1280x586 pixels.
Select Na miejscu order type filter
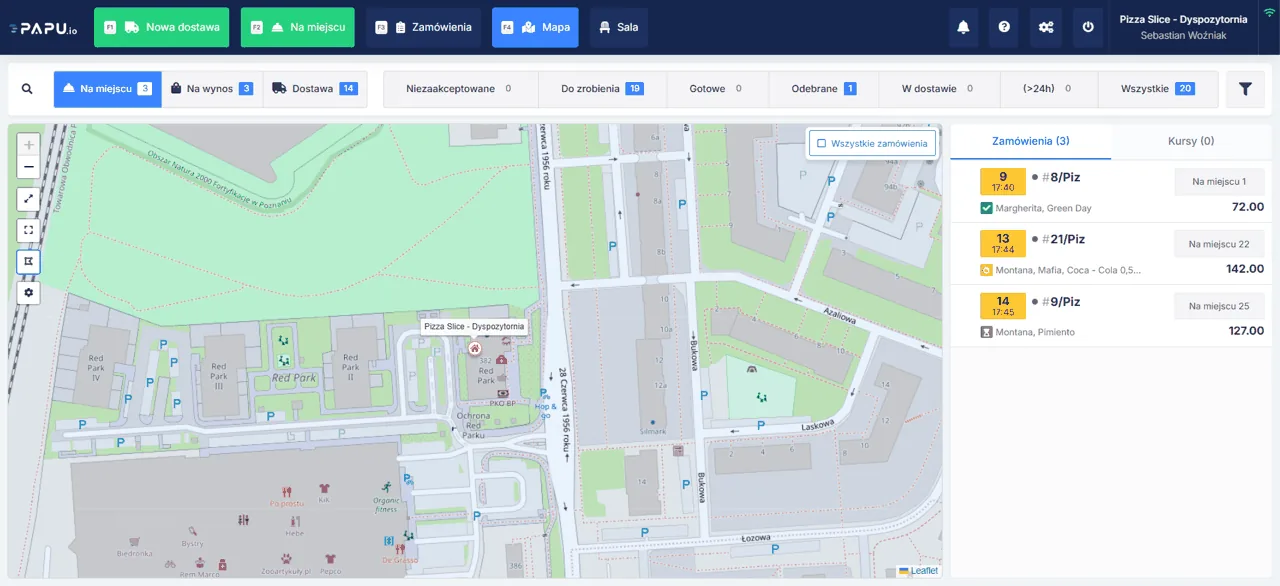click(x=107, y=89)
